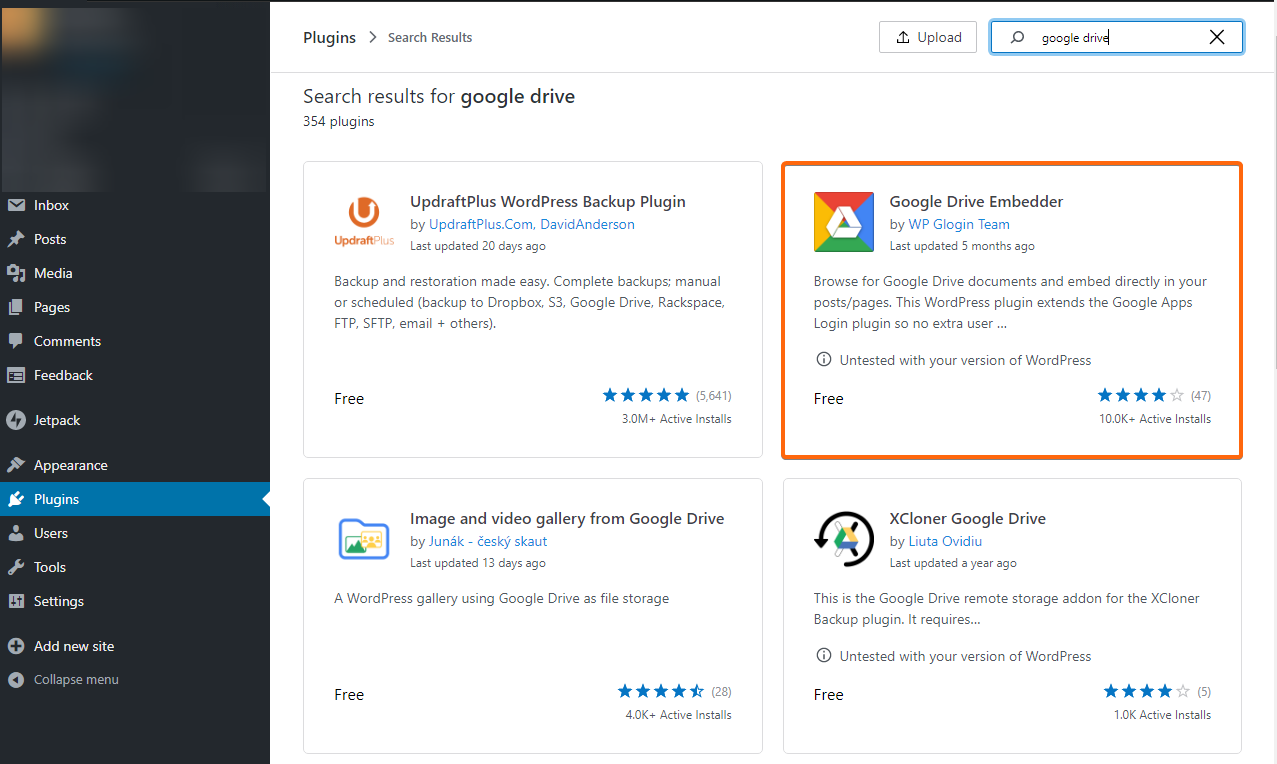
Task: Click the Jetpack lightning icon
Action: click(x=16, y=420)
